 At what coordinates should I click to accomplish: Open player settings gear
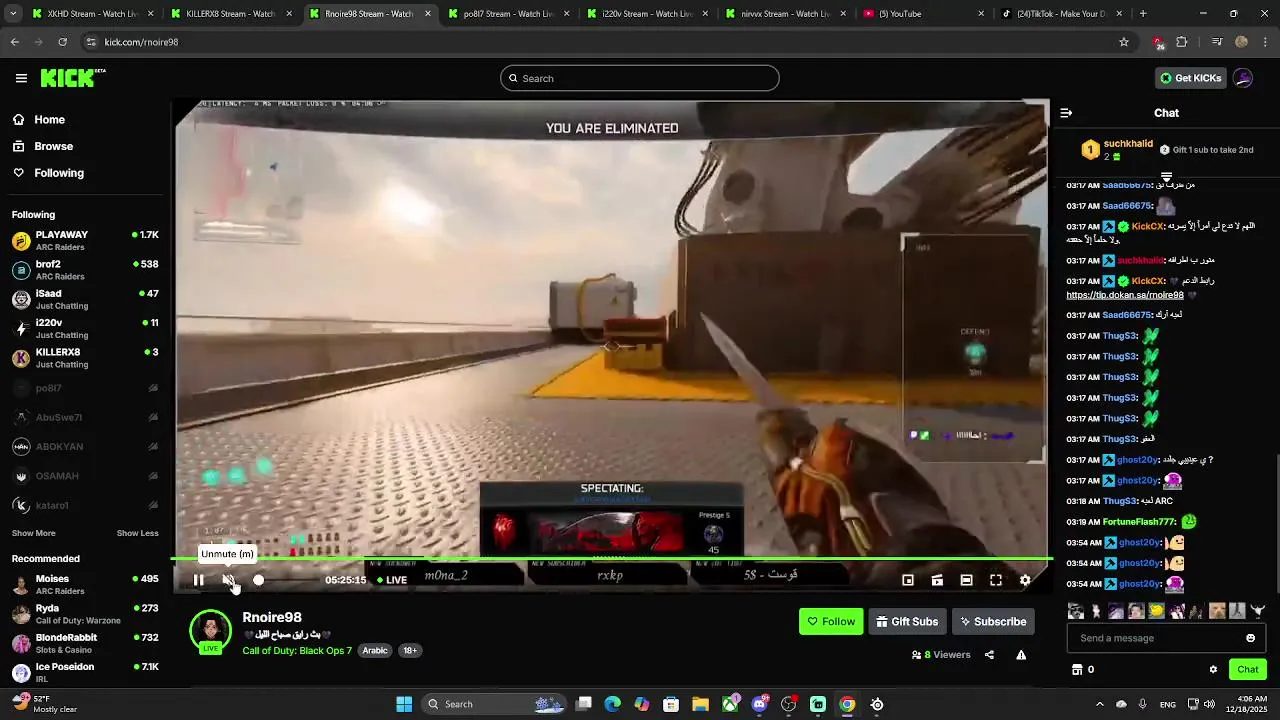coord(1025,580)
